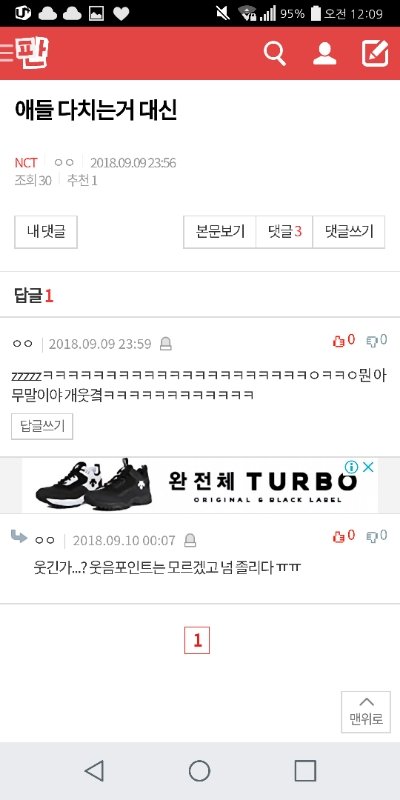Report the 00:07 reply using siren icon
Viewport: 400px width, 800px height.
pyautogui.click(x=190, y=540)
